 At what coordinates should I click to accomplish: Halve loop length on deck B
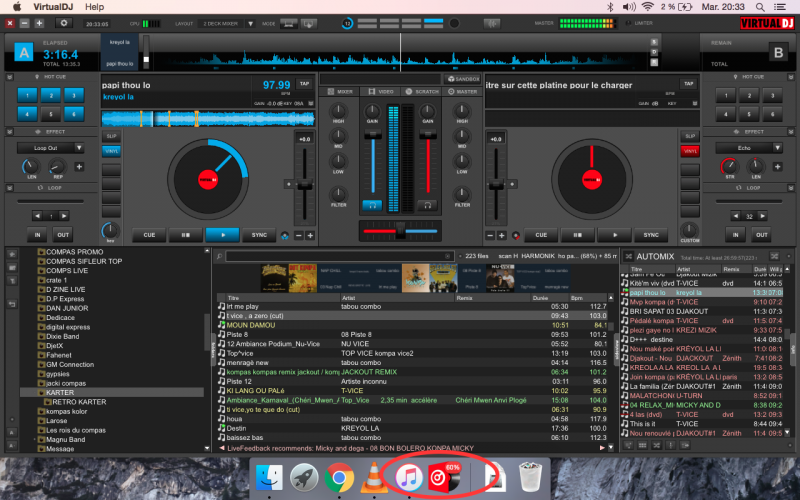(x=736, y=216)
